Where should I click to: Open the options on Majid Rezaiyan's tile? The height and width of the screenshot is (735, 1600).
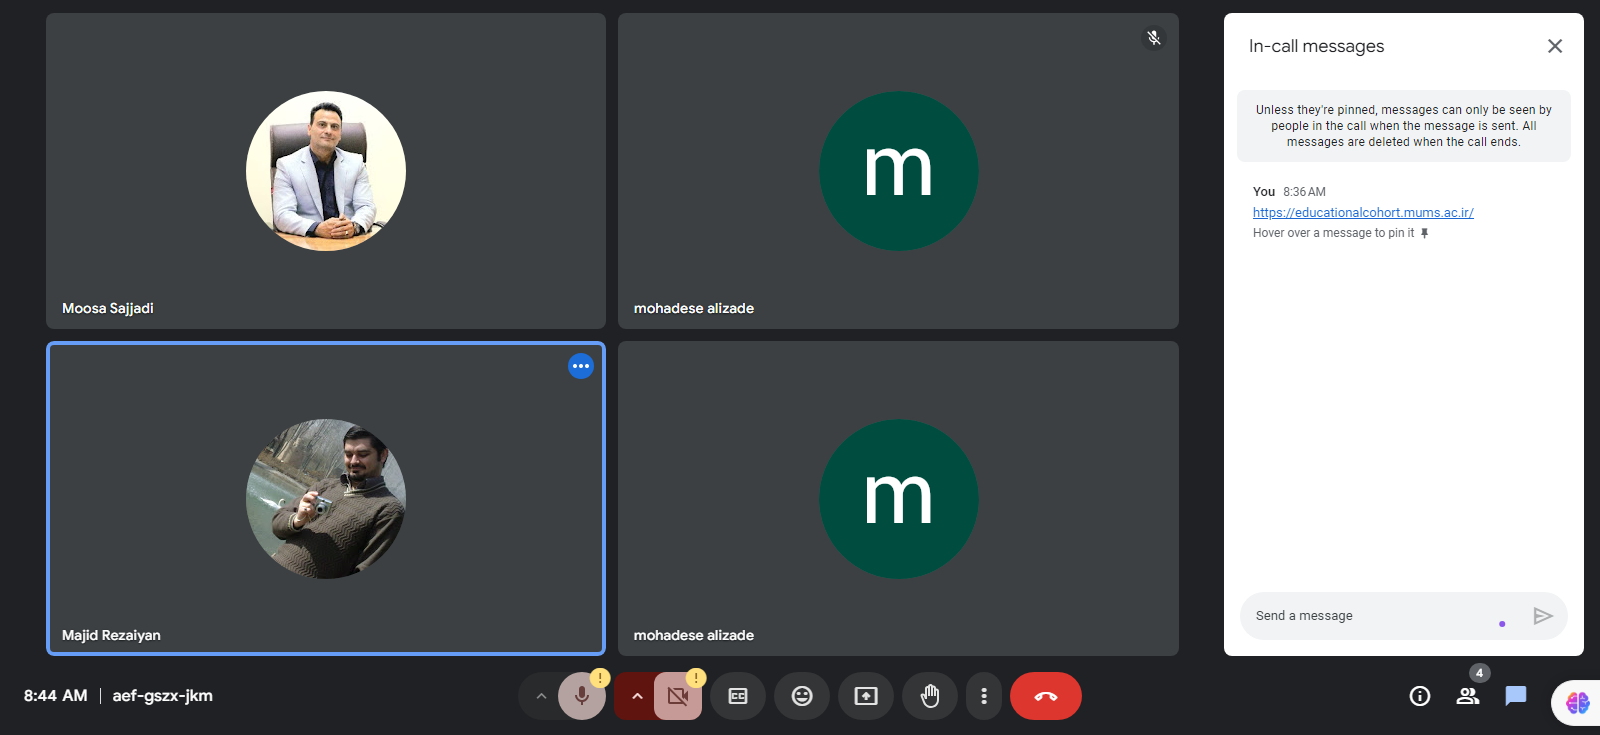coord(581,366)
